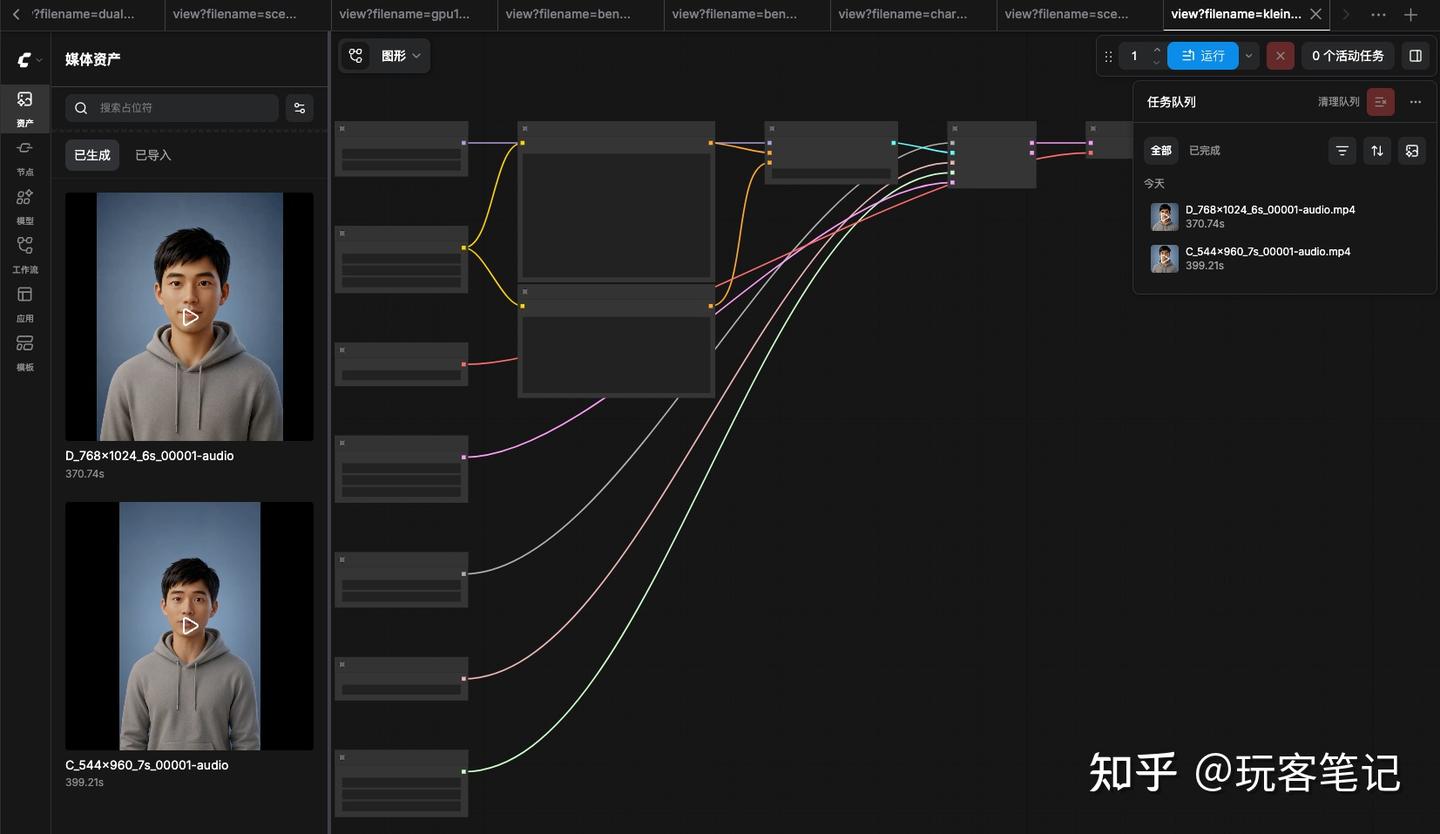The height and width of the screenshot is (834, 1440).
Task: Click the 清理队列 text label
Action: [x=1339, y=102]
